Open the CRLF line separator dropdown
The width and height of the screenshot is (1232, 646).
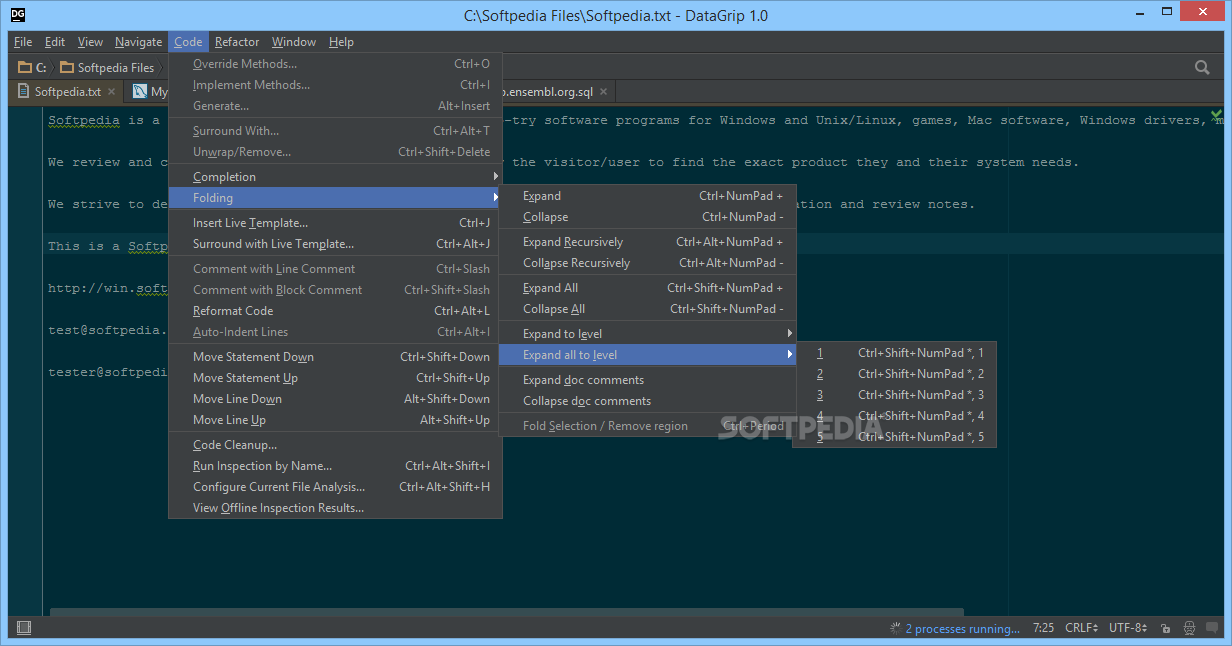coord(1082,629)
